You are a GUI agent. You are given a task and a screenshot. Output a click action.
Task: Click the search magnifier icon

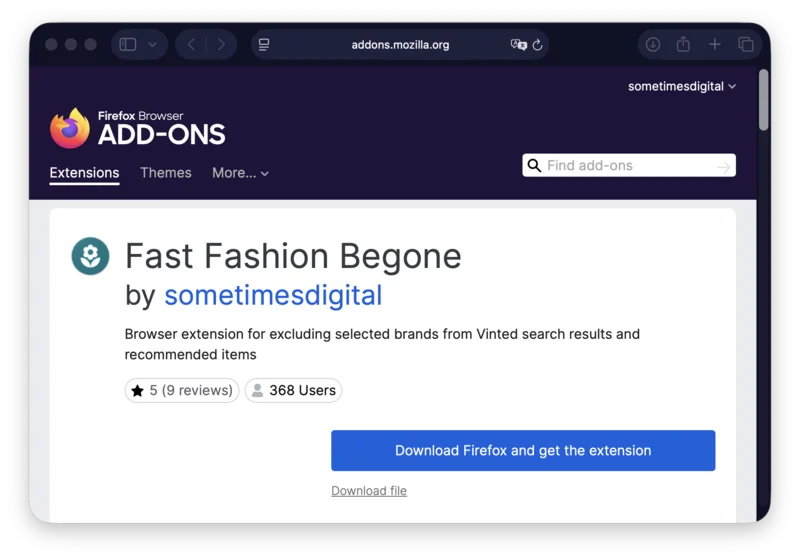pyautogui.click(x=534, y=165)
